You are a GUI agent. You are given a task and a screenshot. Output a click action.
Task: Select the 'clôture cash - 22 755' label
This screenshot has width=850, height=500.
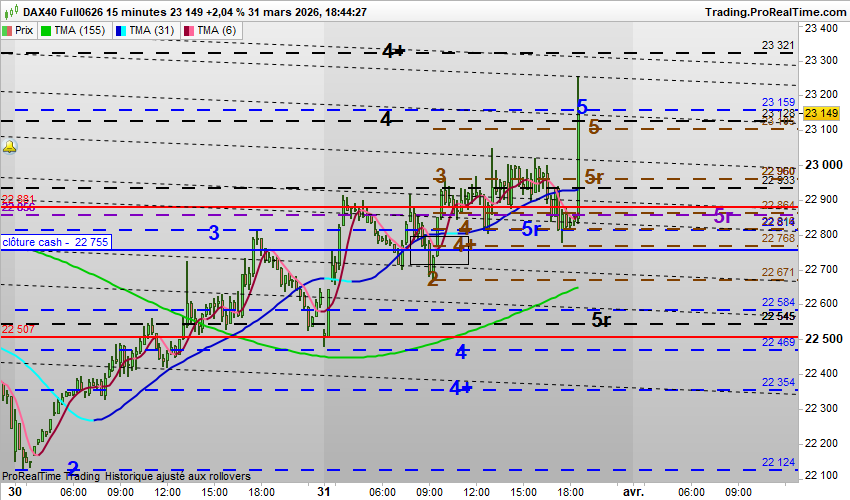click(x=56, y=242)
